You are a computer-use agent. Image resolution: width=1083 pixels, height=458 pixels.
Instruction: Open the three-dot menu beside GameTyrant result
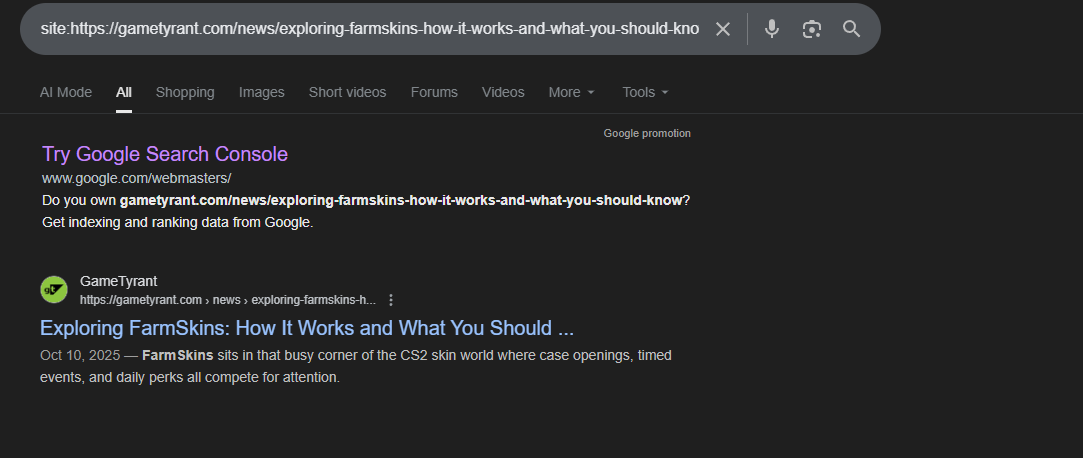391,300
